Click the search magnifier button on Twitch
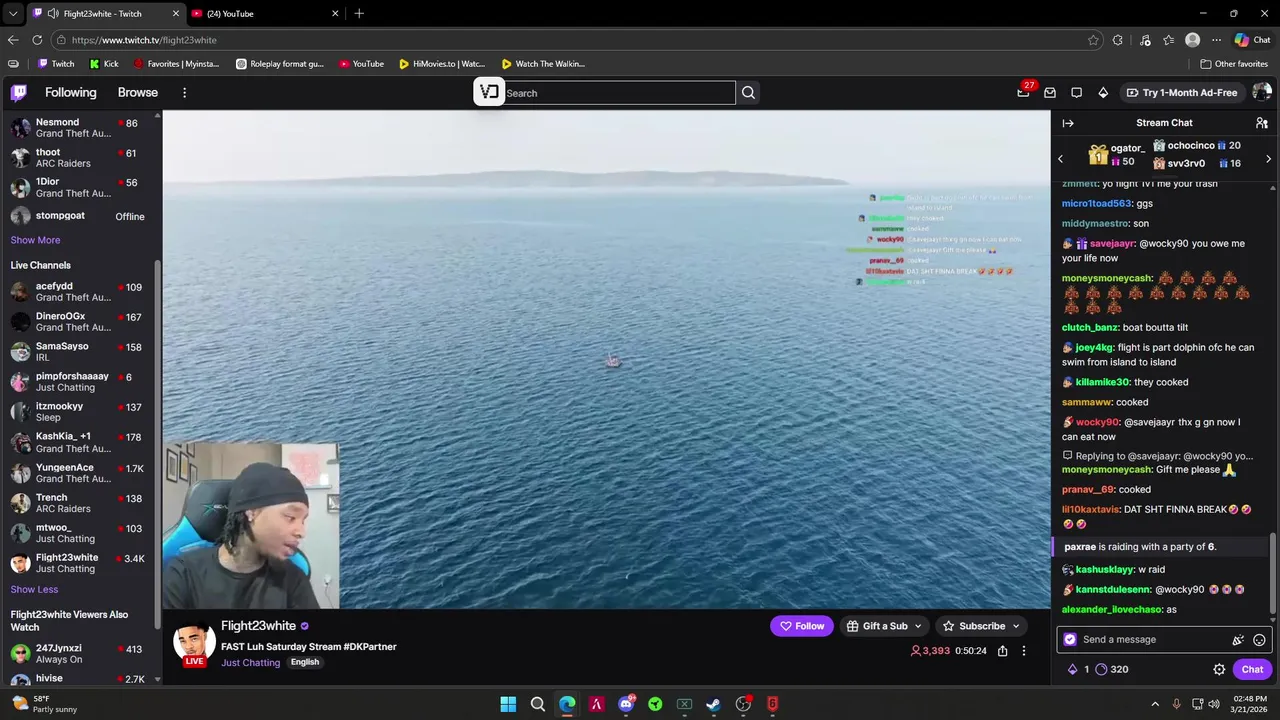 [x=748, y=93]
